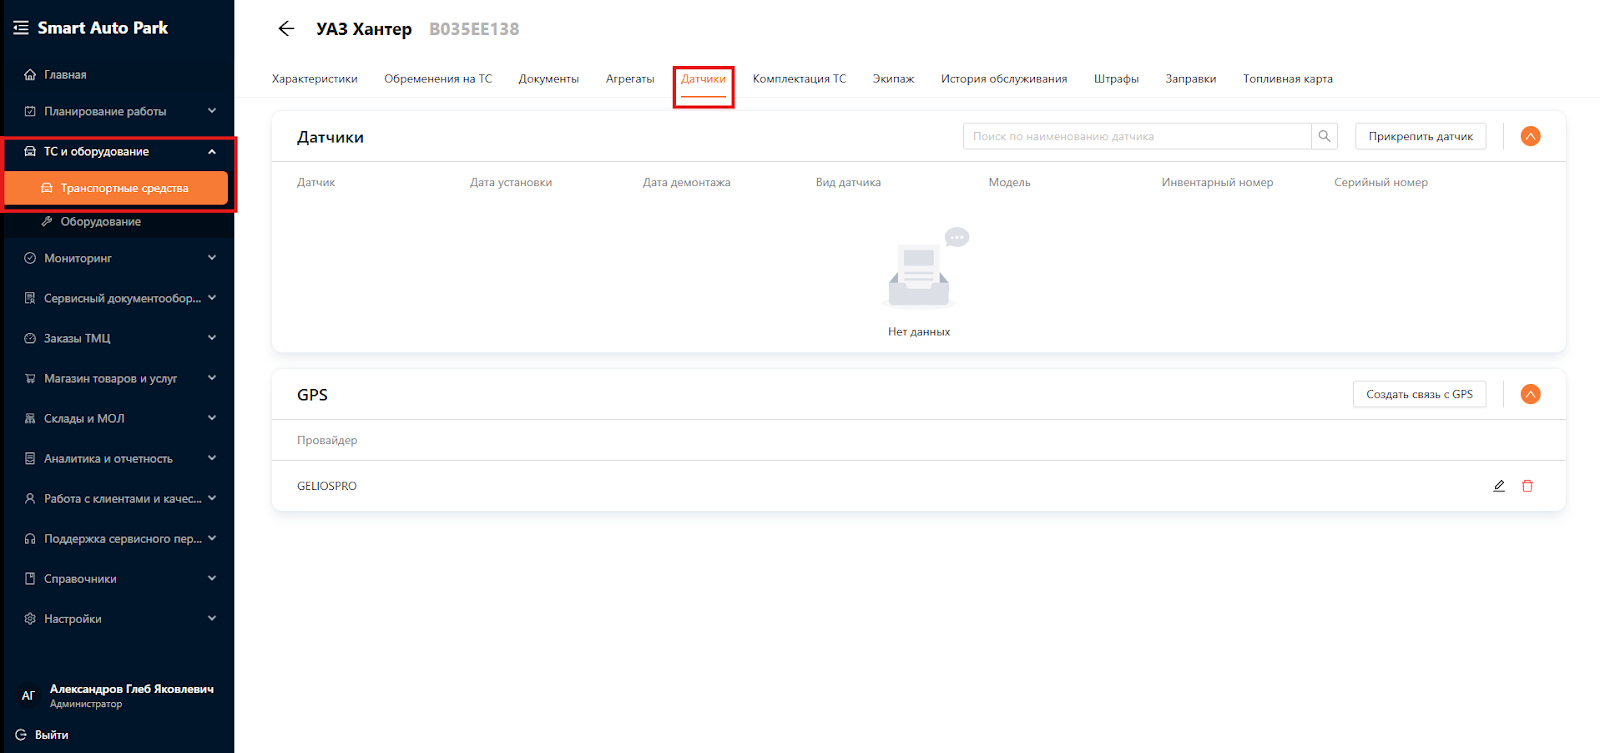
Task: Open the Топливная карта tab
Action: pos(1288,79)
